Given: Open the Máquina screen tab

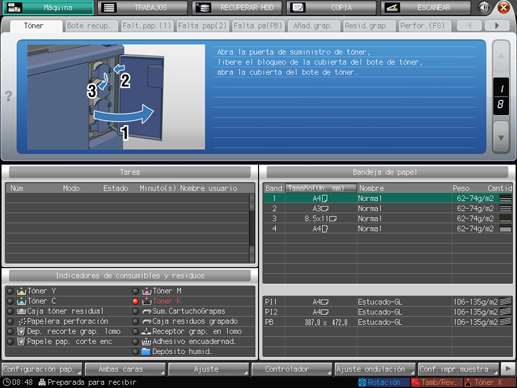Looking at the screenshot, I should [x=48, y=7].
